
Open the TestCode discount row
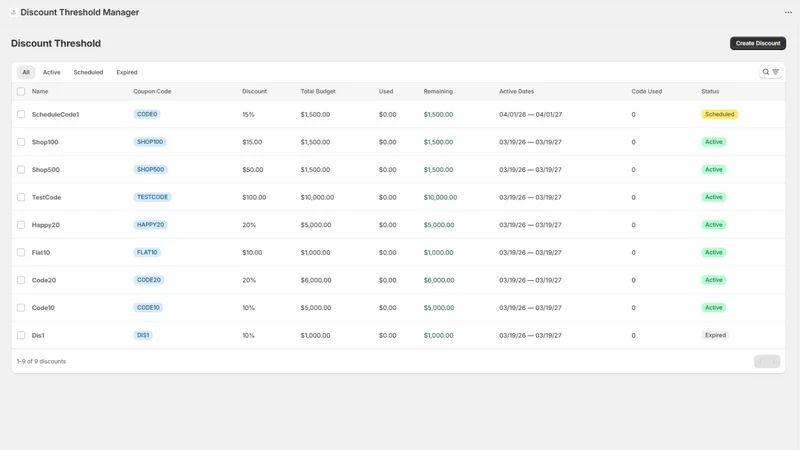398,197
